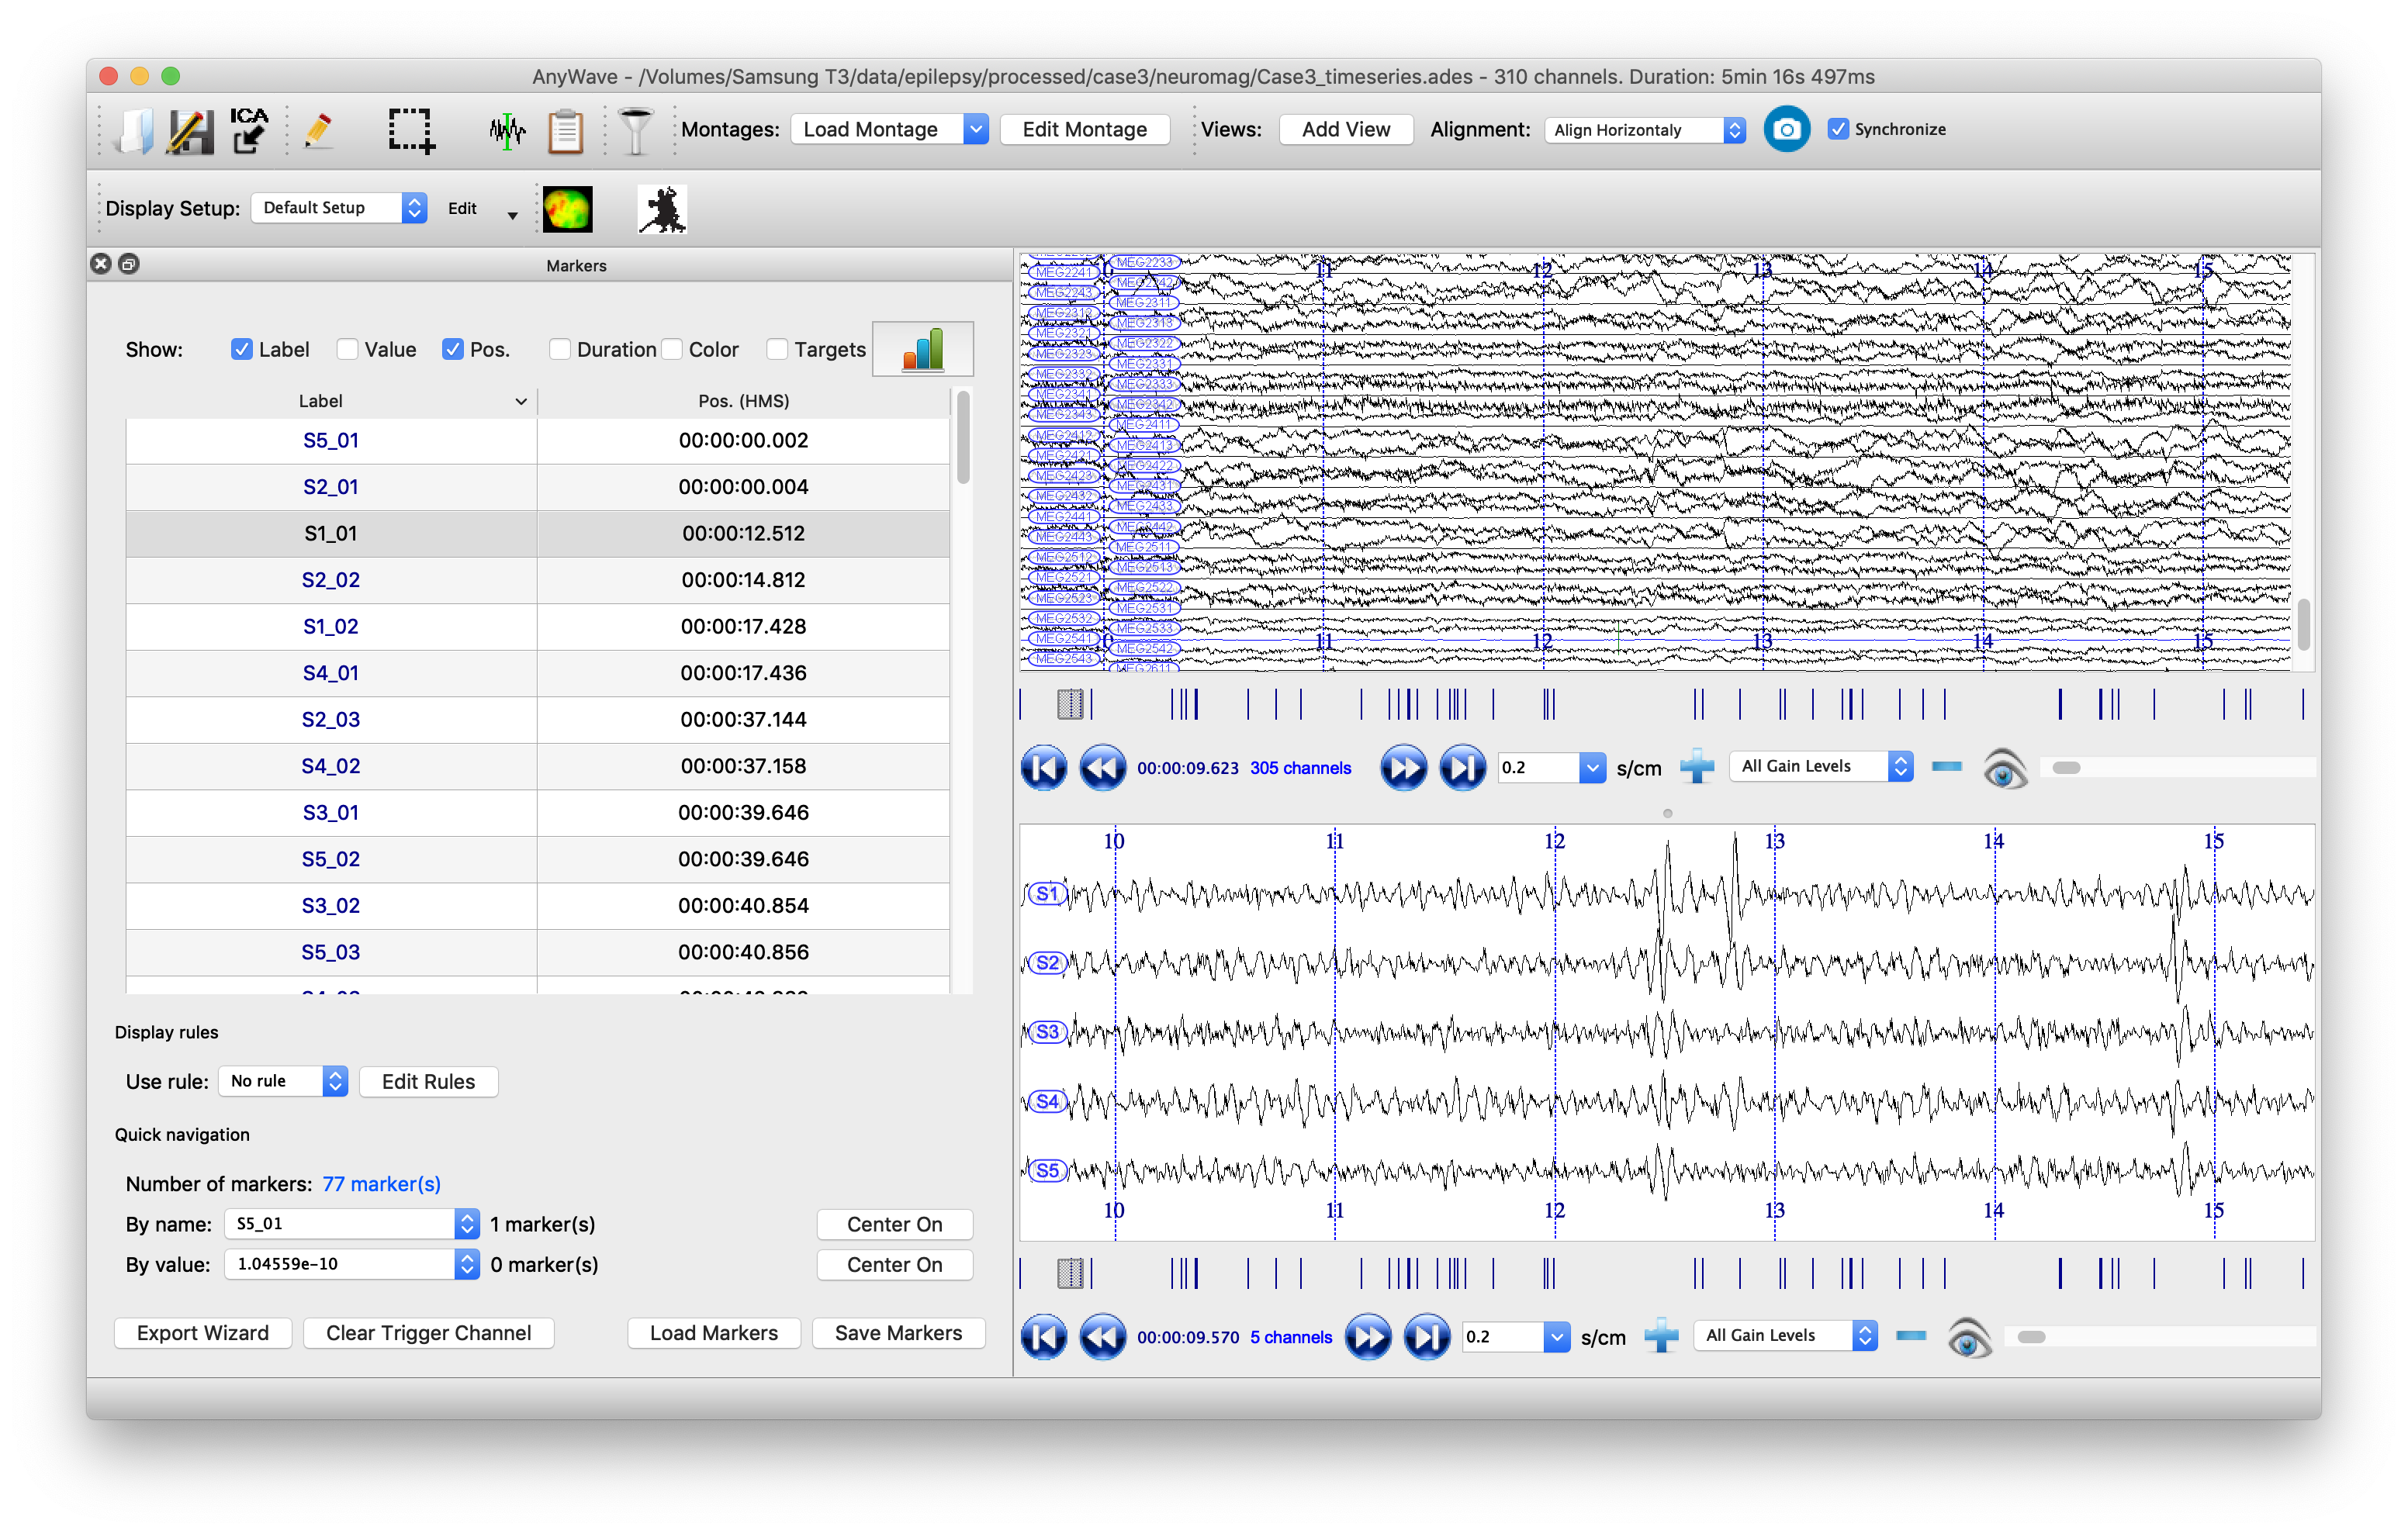Click the gain slider in the 305 channels view
This screenshot has width=2408, height=1534.
click(x=2177, y=768)
